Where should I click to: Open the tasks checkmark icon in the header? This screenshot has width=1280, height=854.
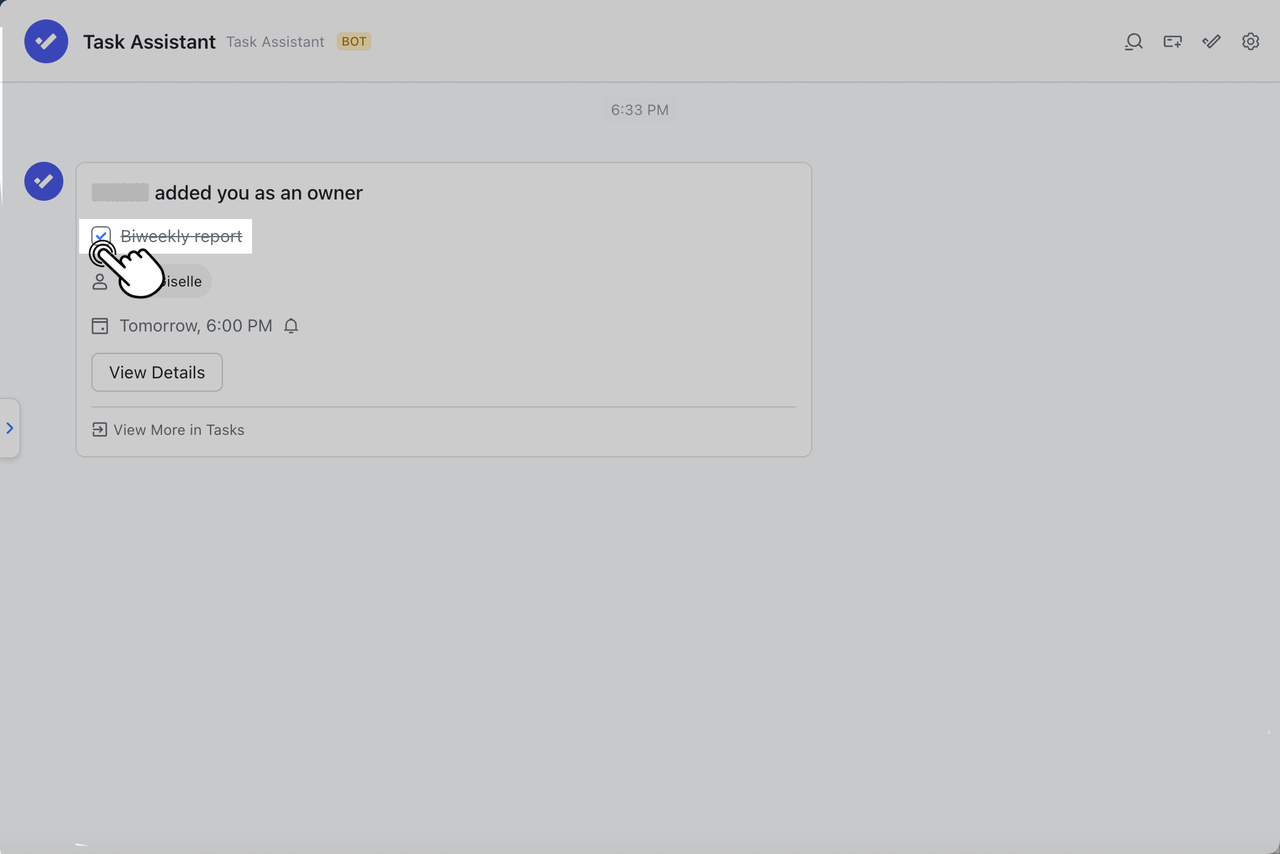(1211, 41)
